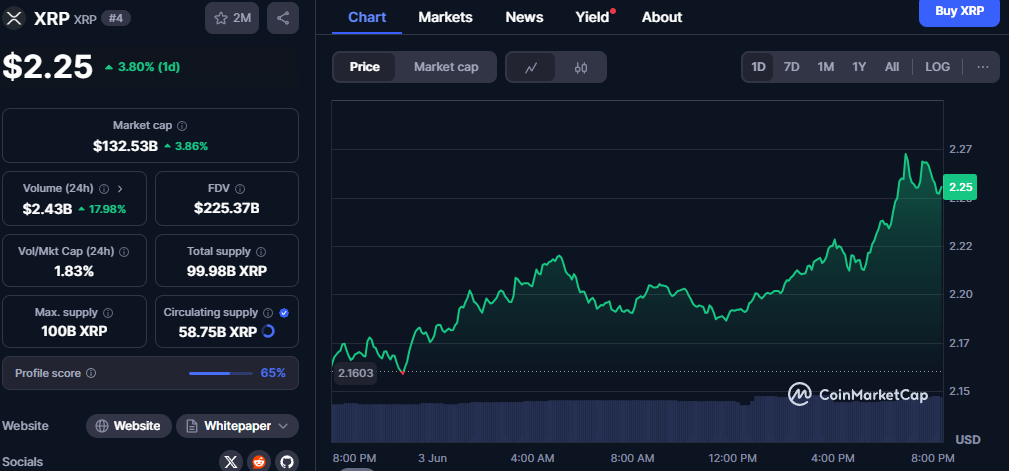This screenshot has width=1009, height=471.
Task: Open the X (Twitter) social link
Action: (232, 462)
